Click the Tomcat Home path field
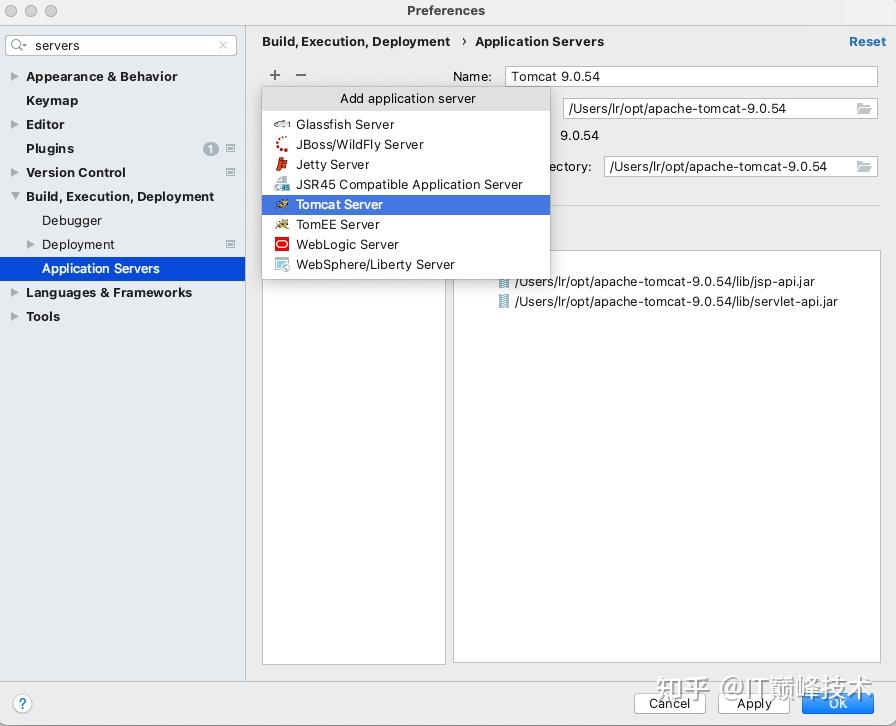Image resolution: width=896 pixels, height=726 pixels. (720, 109)
